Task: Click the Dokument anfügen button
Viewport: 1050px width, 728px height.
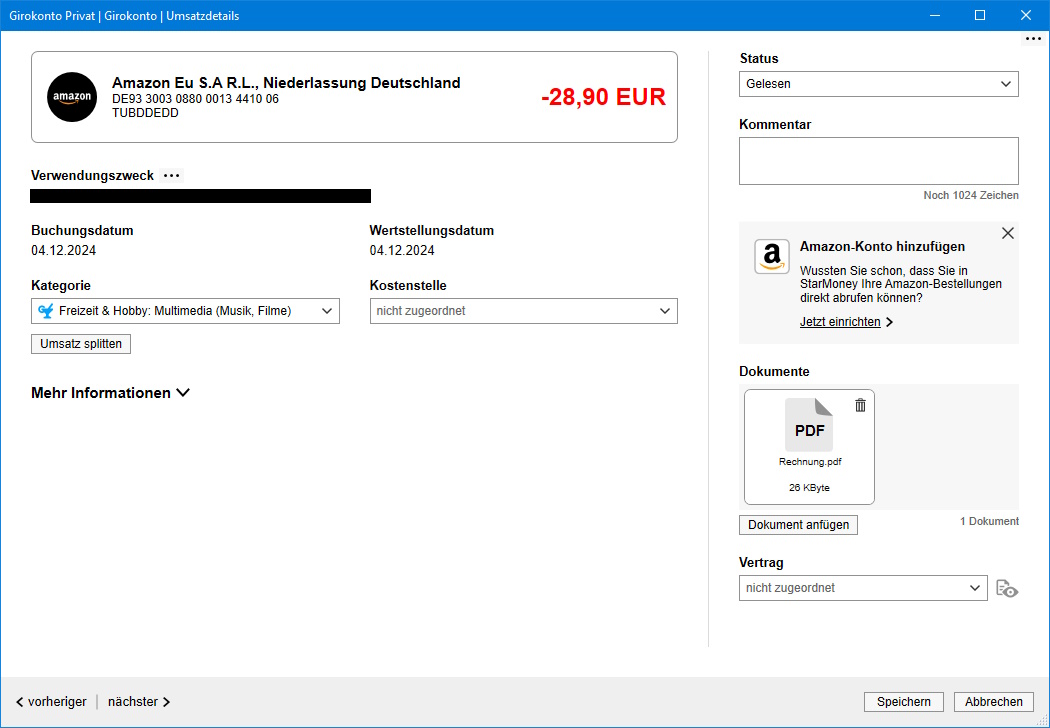Action: pyautogui.click(x=798, y=524)
